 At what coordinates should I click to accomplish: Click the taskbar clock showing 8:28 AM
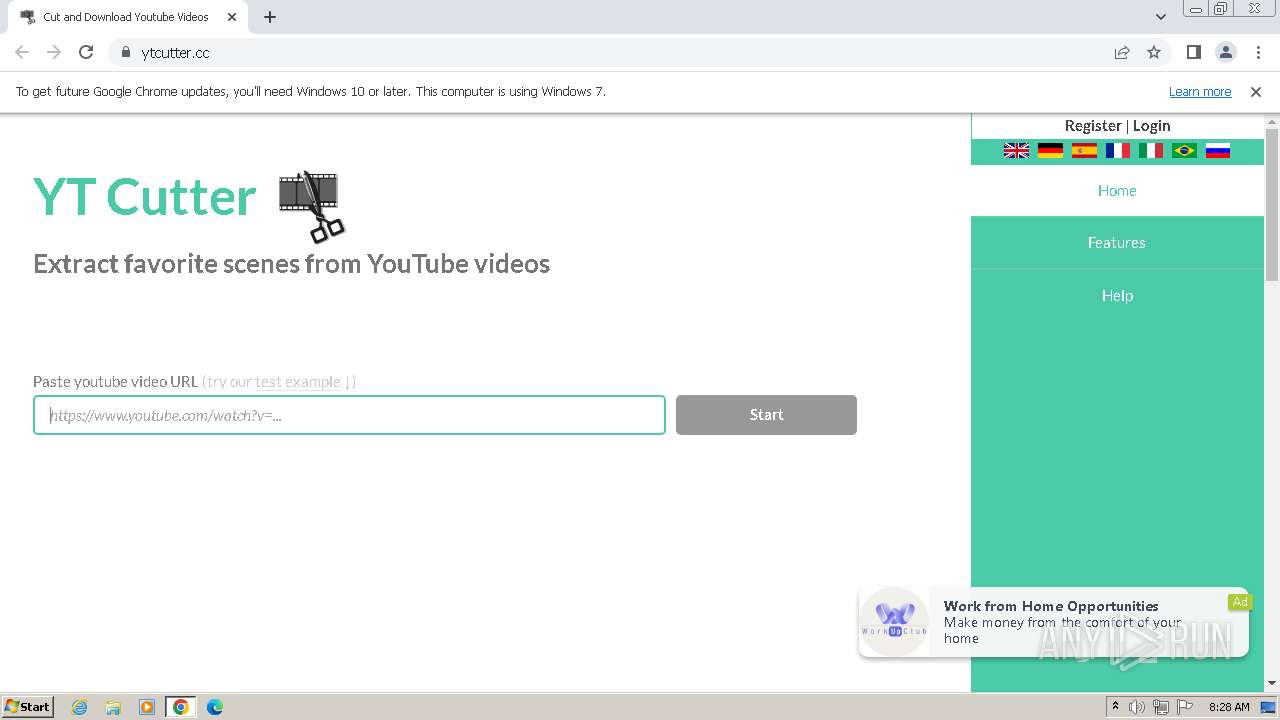(x=1229, y=707)
